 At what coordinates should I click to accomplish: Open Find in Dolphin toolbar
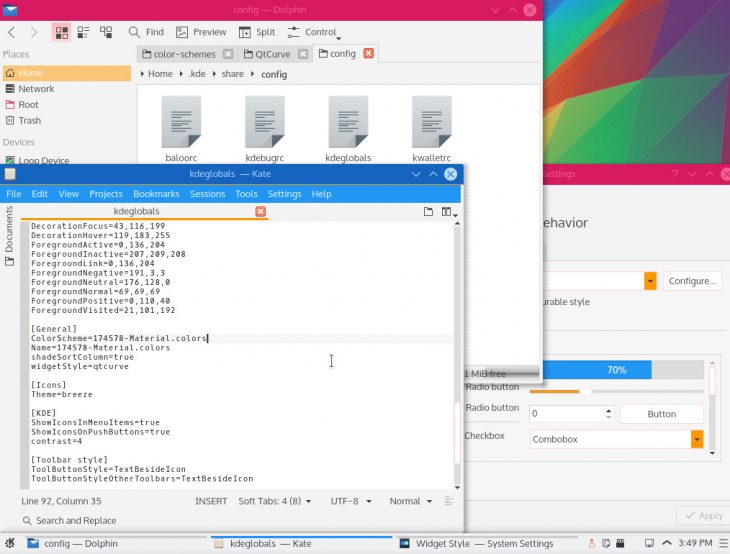(146, 32)
